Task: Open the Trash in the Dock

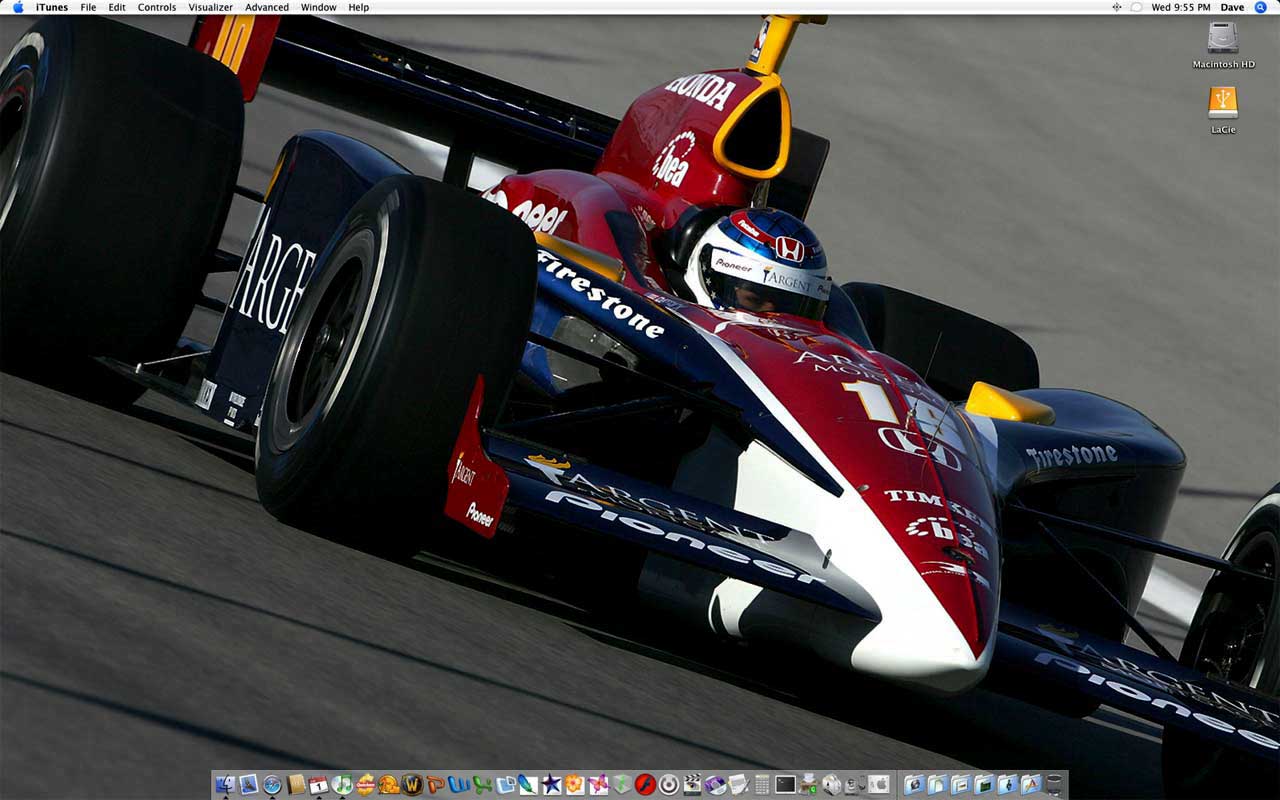Action: coord(1054,785)
